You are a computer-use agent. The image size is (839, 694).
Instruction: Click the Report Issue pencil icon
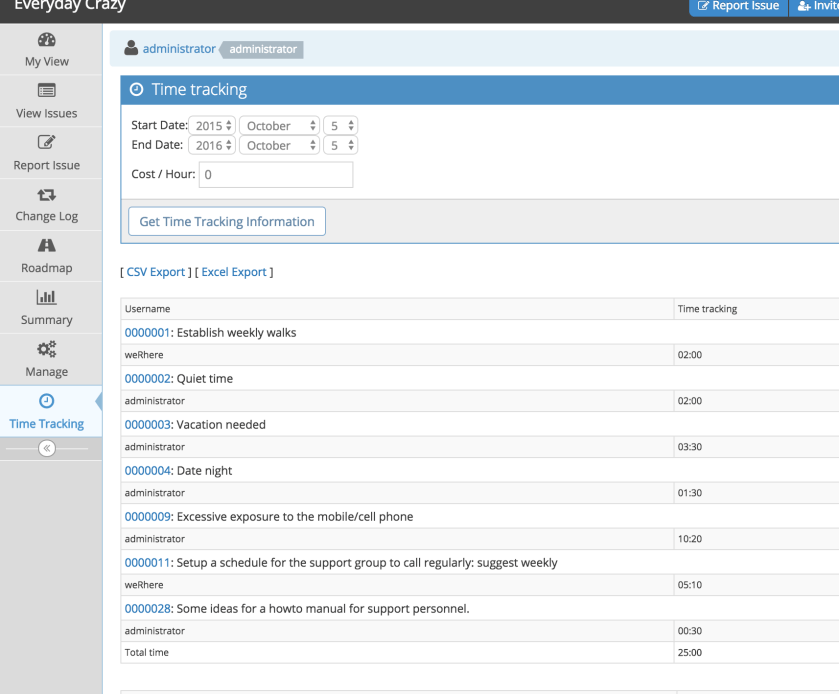click(x=46, y=142)
